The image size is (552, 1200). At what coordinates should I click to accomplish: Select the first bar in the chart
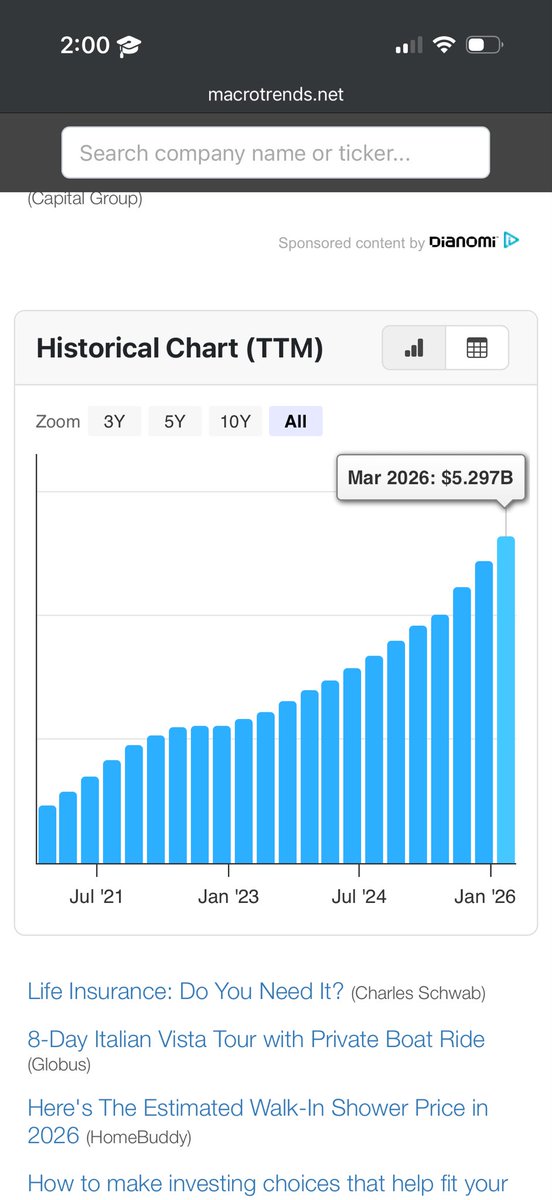(47, 834)
